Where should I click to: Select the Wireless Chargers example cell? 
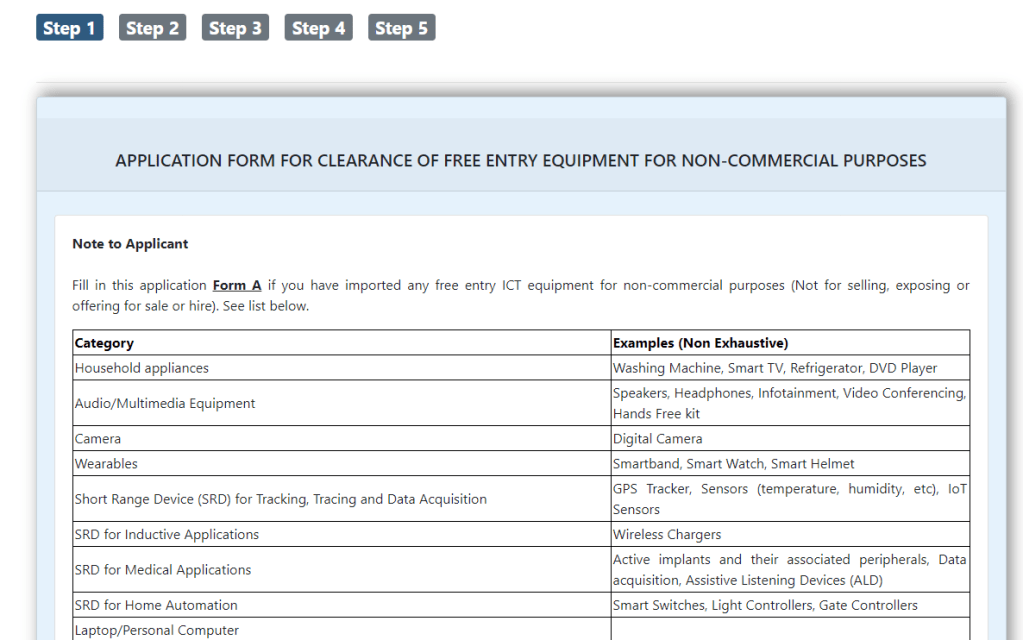coord(667,535)
